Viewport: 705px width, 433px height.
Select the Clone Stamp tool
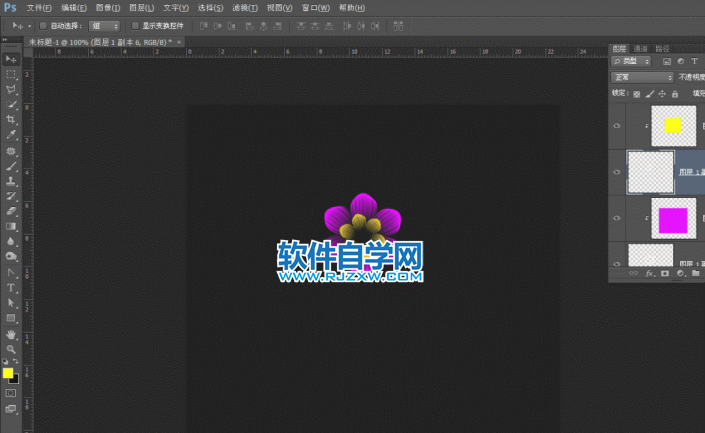(x=11, y=181)
